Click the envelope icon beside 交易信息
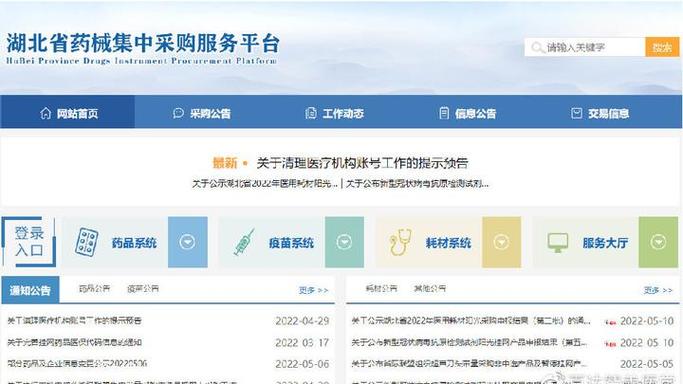The width and height of the screenshot is (683, 384). point(576,113)
